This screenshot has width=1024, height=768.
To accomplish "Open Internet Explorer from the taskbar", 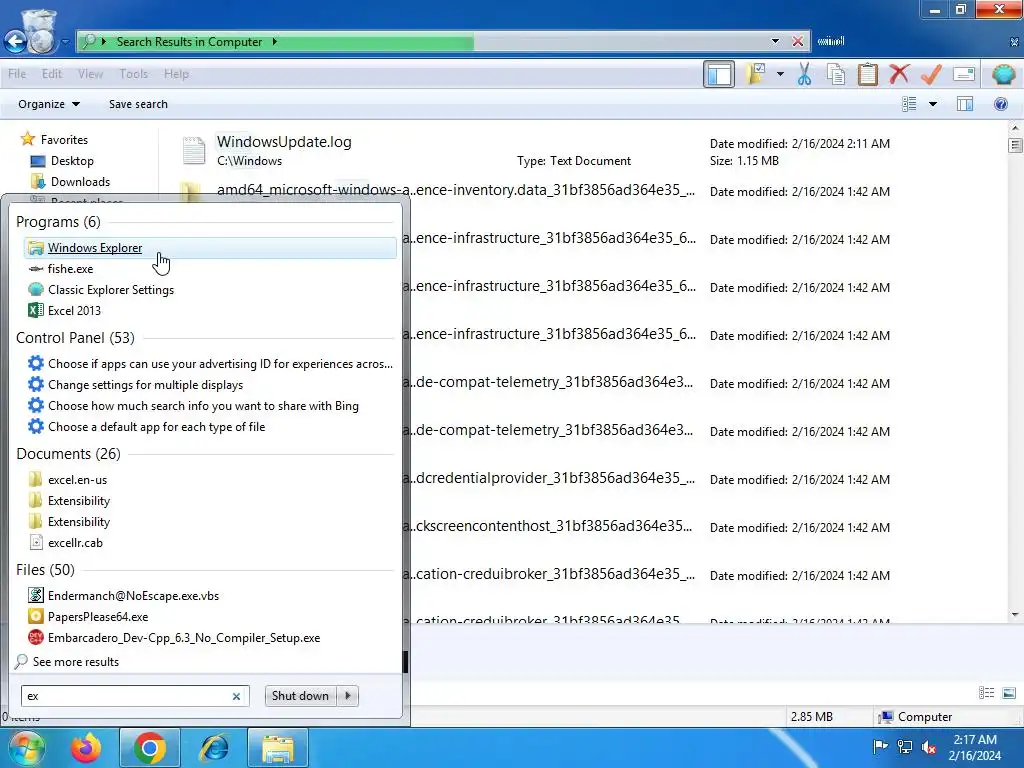I will click(x=214, y=748).
